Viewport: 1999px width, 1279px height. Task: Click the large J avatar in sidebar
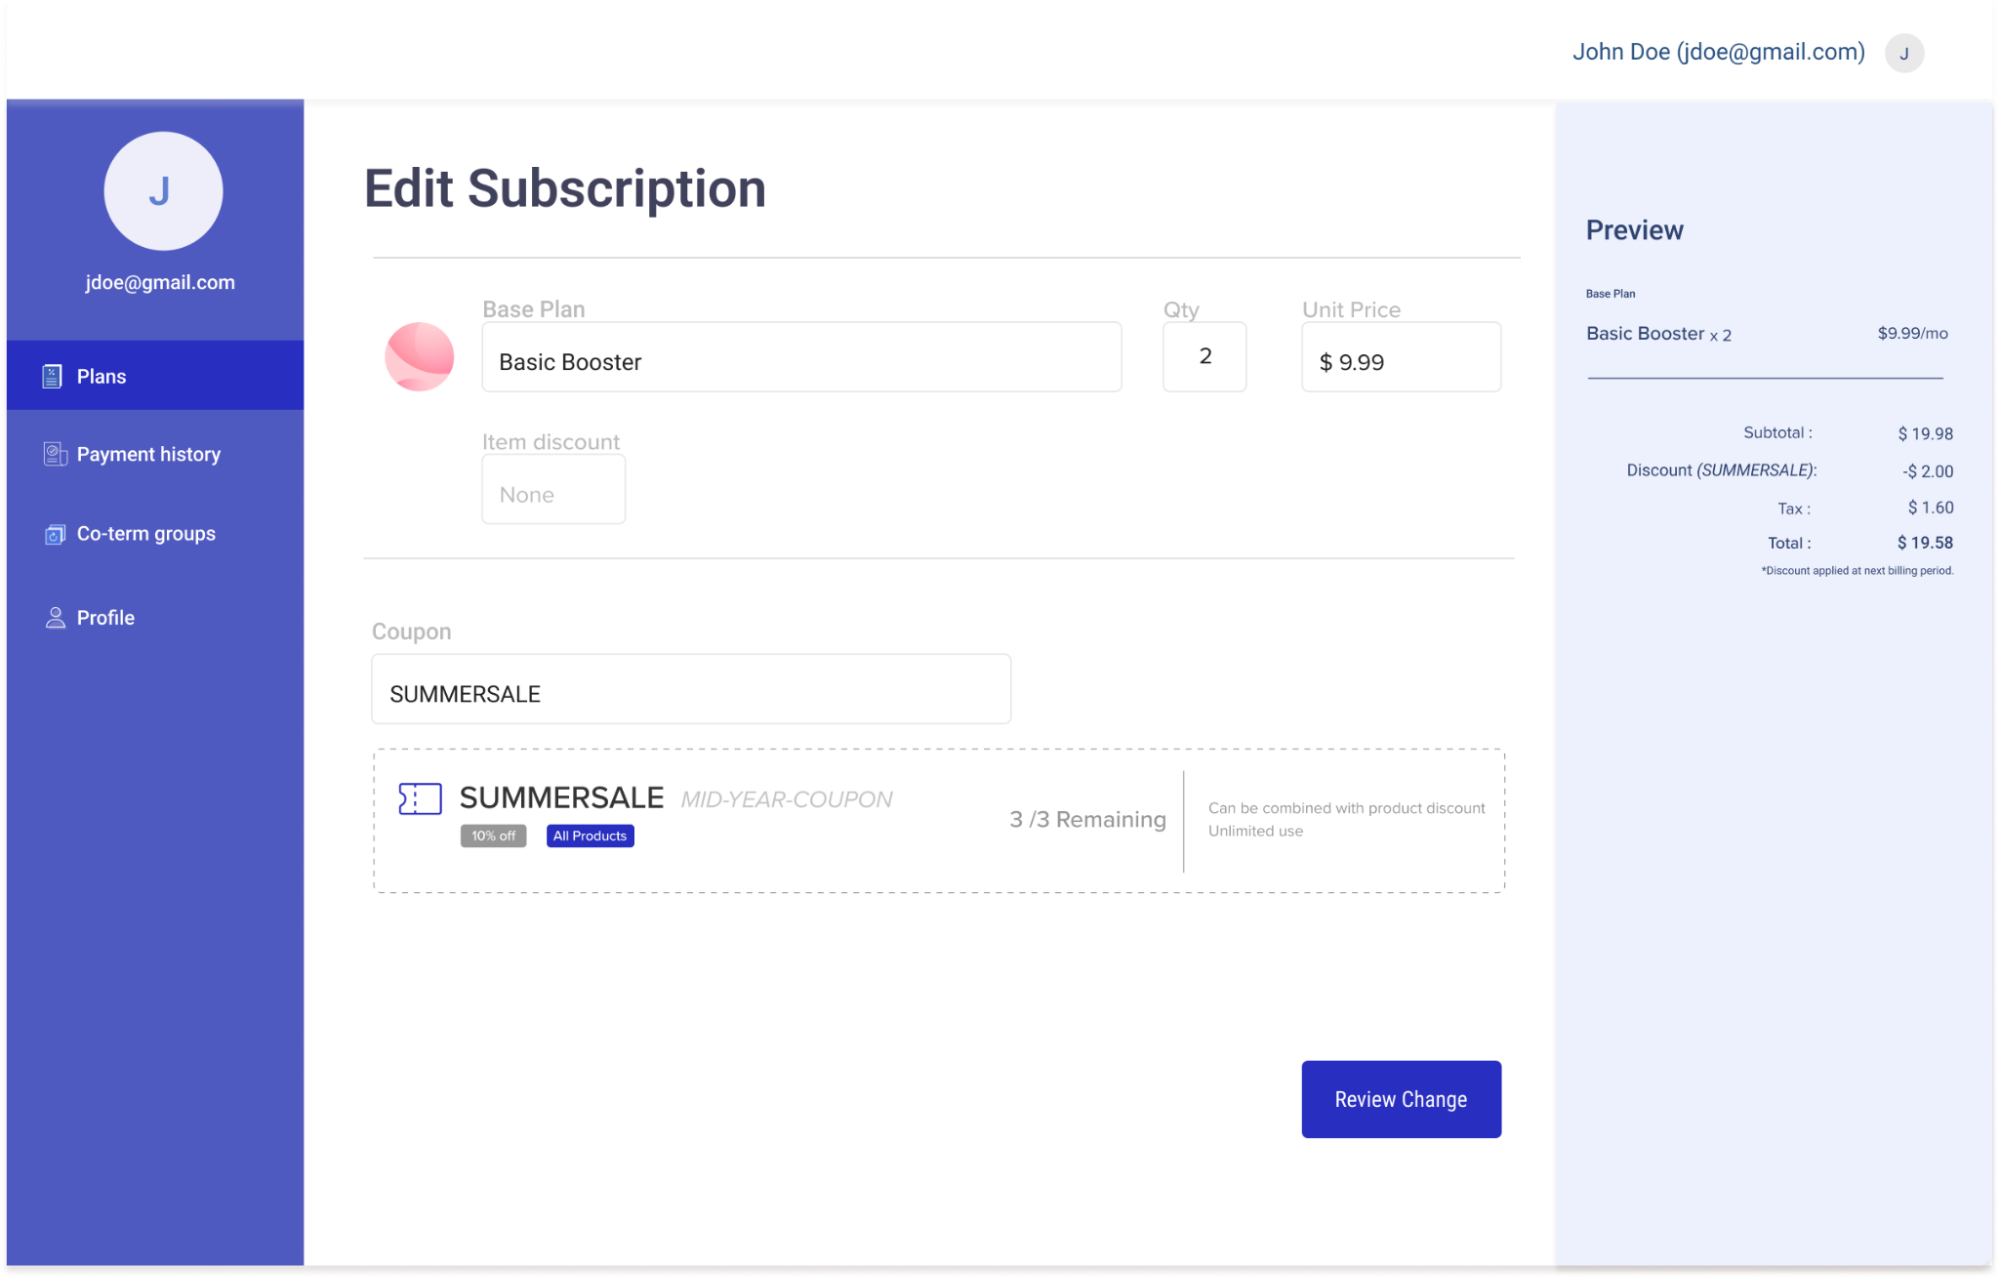click(x=162, y=191)
